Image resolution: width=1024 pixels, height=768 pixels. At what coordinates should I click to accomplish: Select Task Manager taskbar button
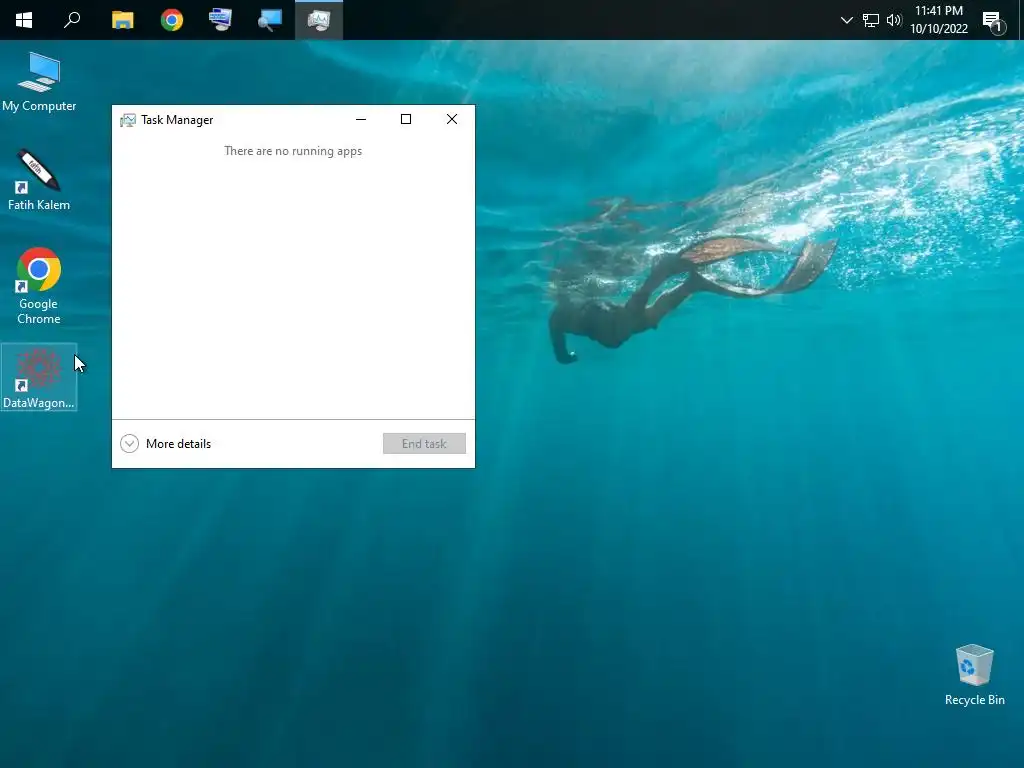point(319,20)
